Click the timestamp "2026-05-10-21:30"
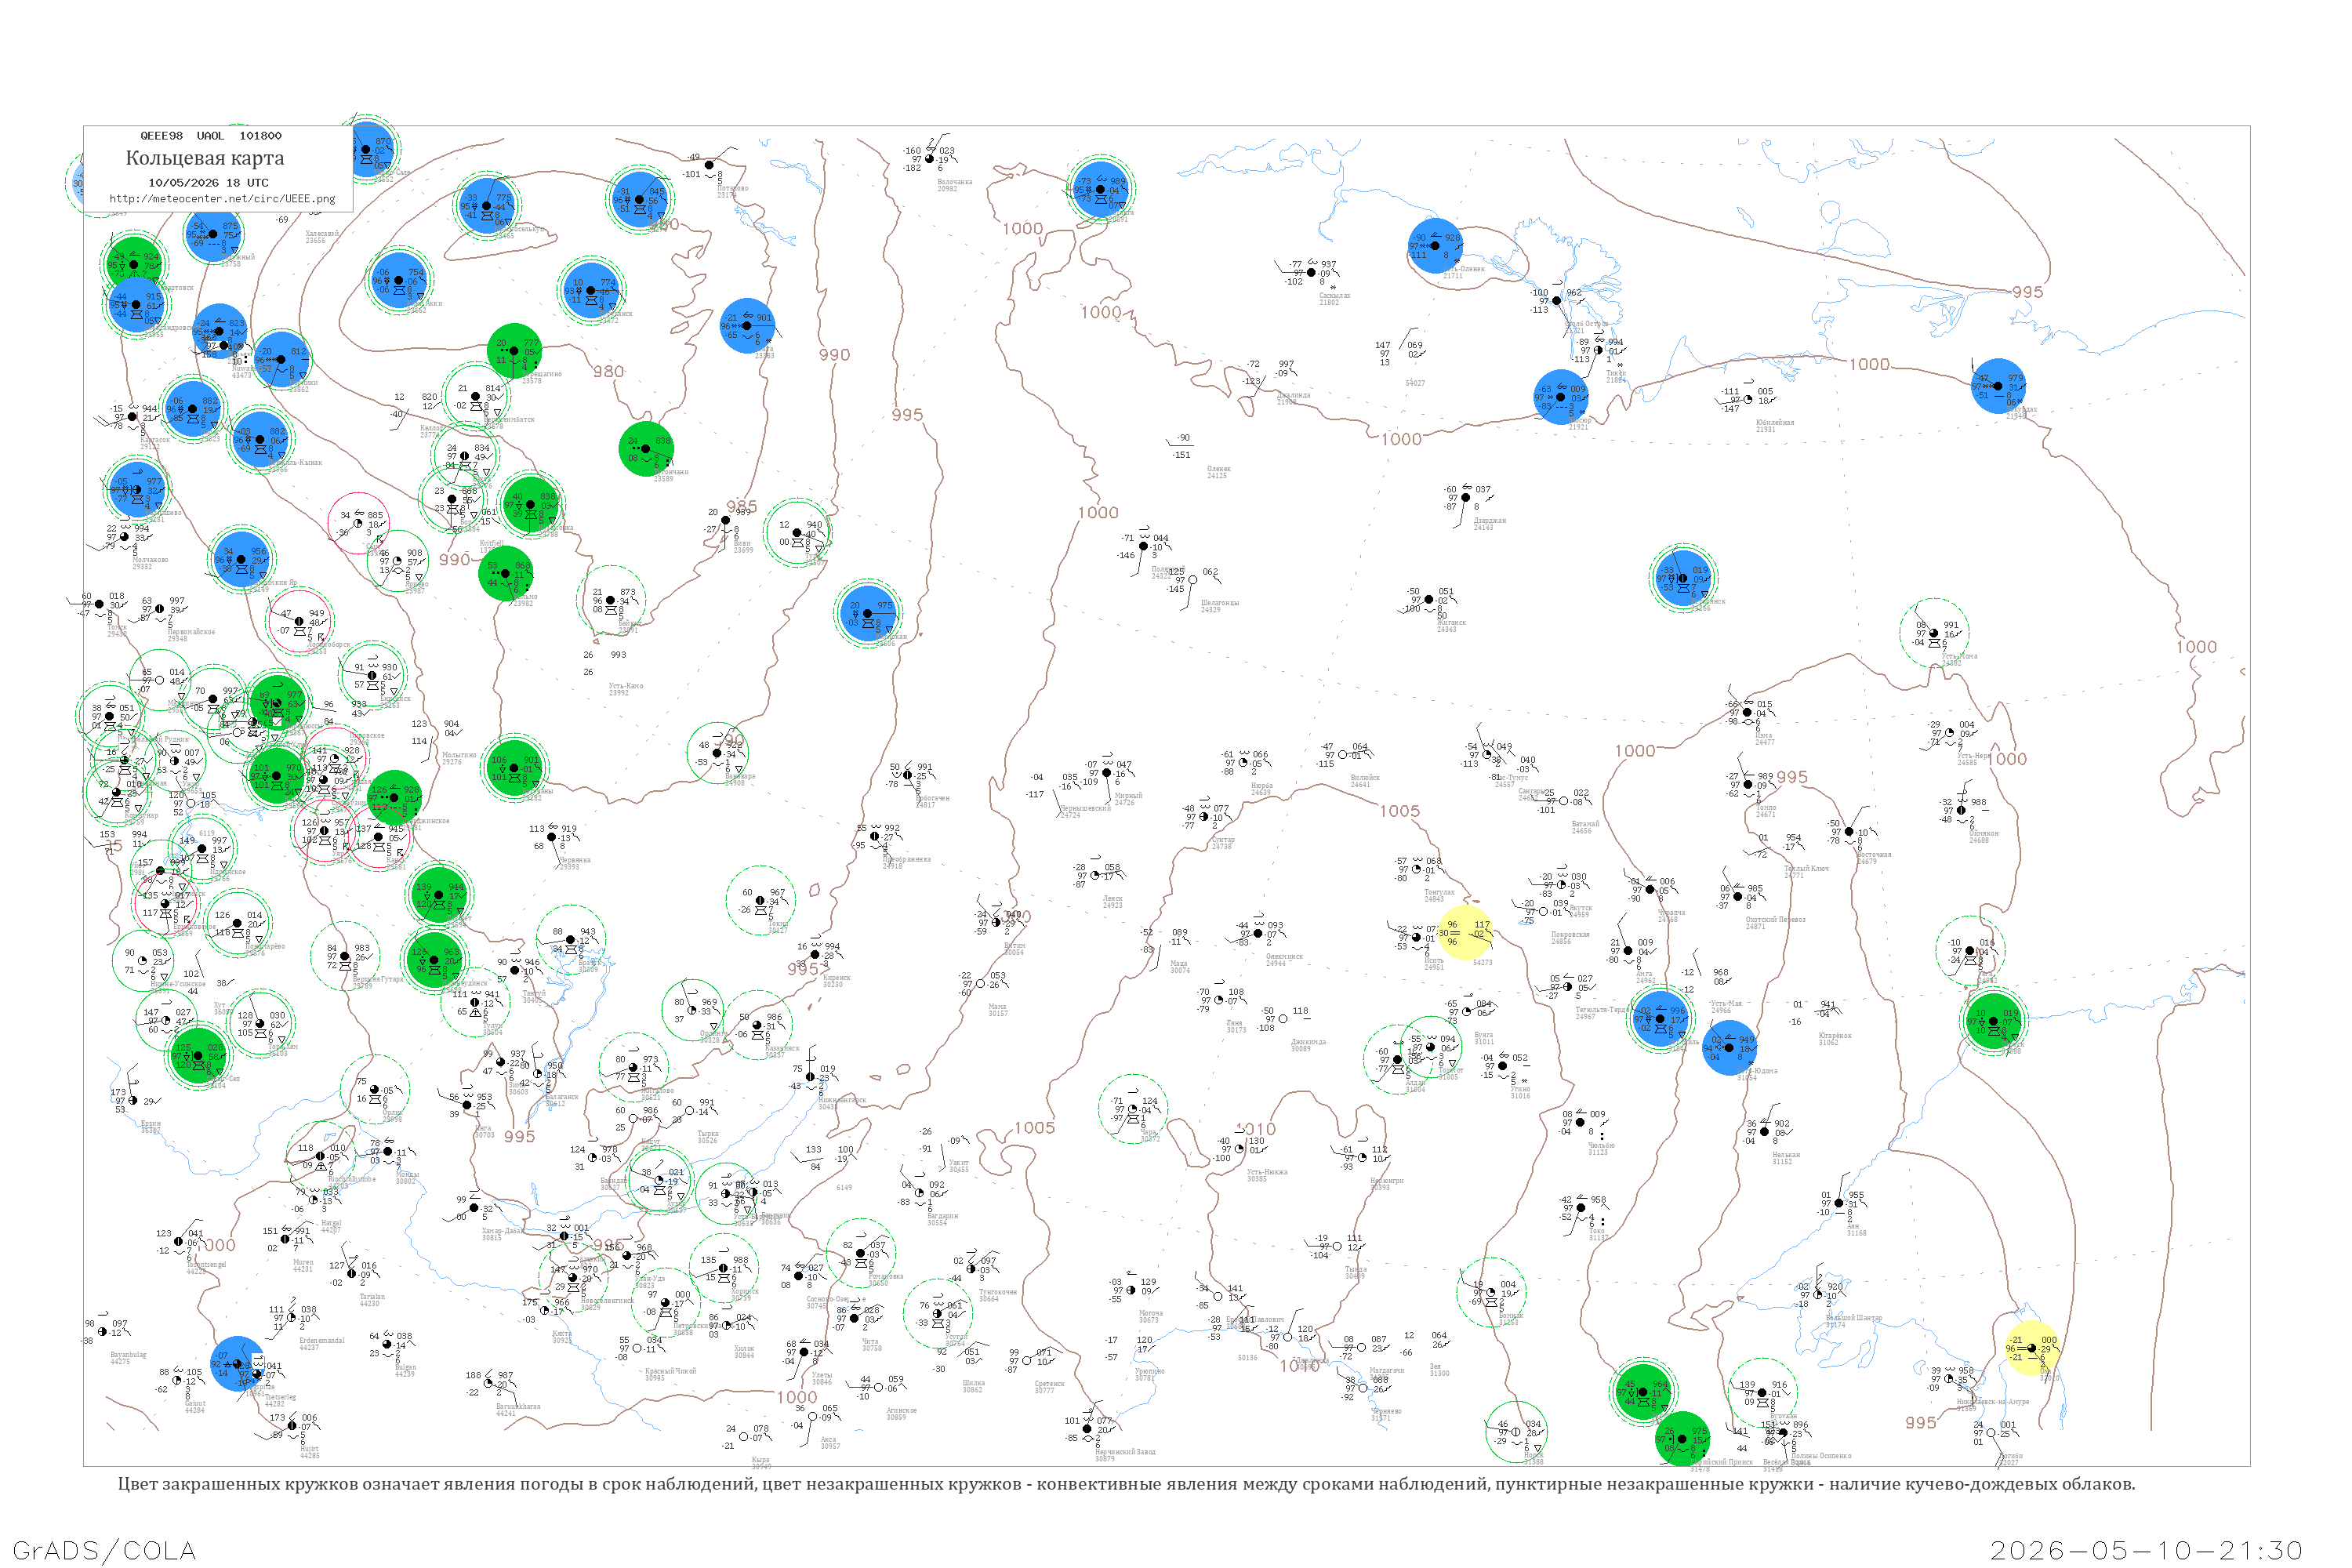 click(x=2147, y=1550)
